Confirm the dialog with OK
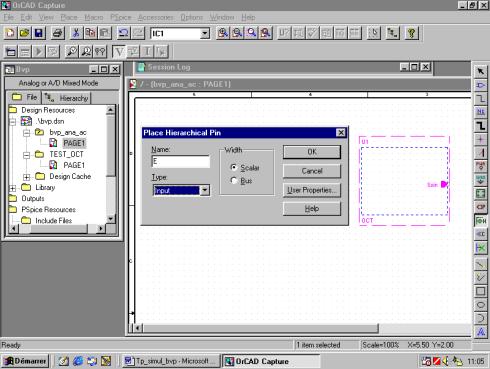This screenshot has width=490, height=369. coord(312,152)
